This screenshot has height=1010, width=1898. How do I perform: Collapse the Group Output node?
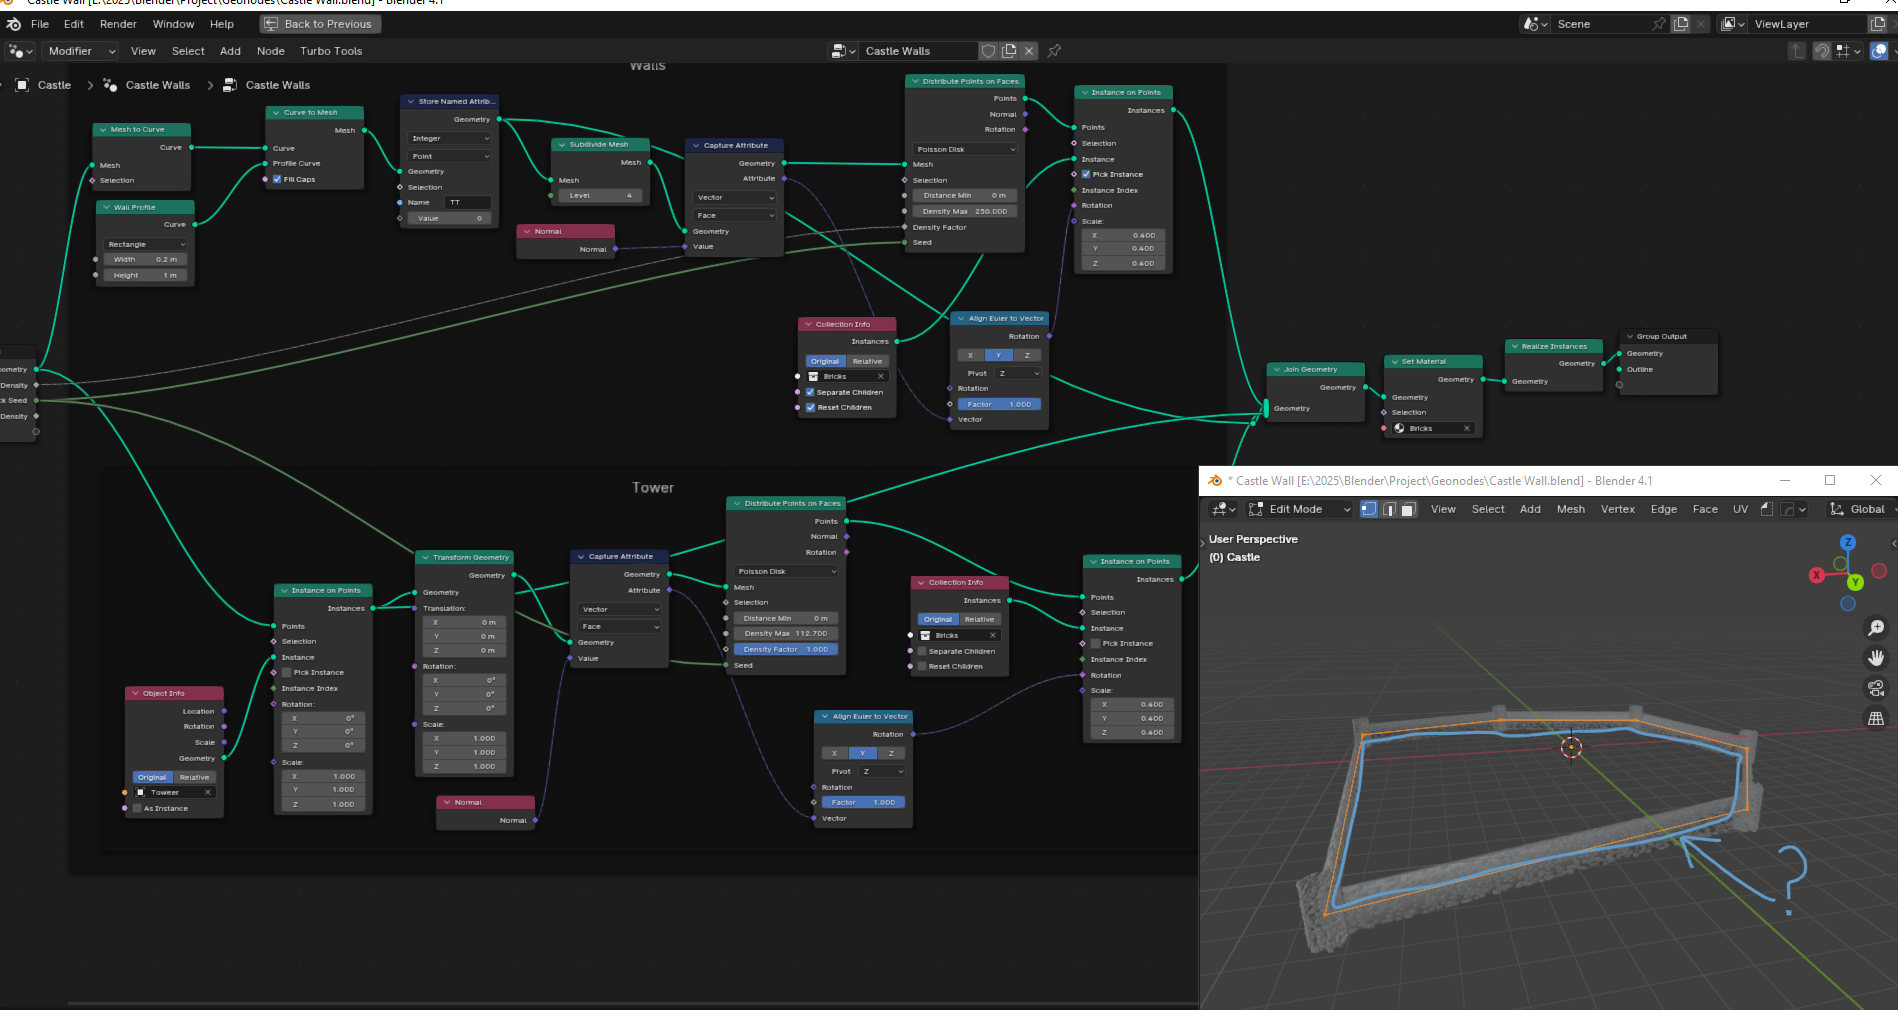coord(1629,336)
